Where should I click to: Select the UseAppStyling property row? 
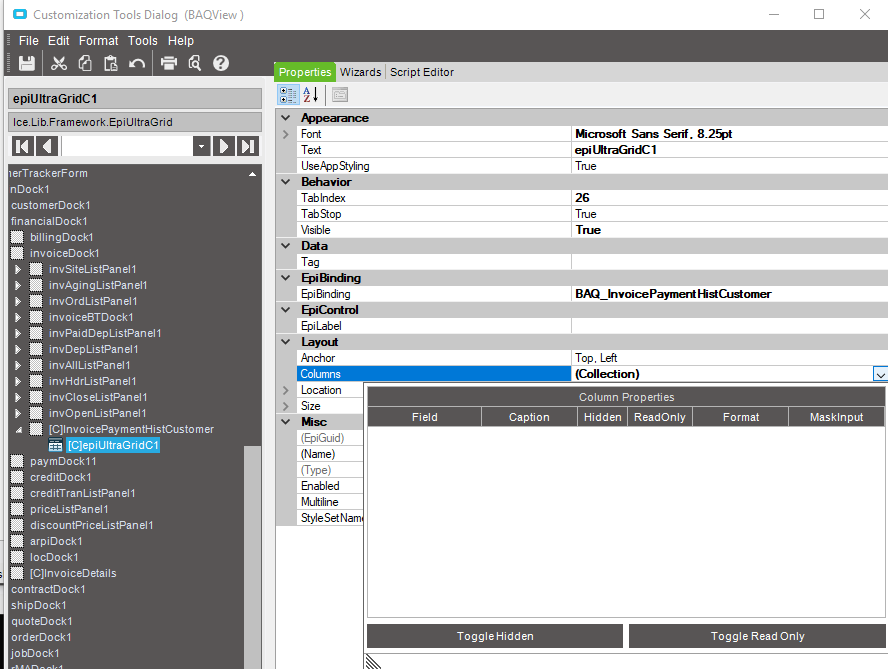(x=592, y=166)
